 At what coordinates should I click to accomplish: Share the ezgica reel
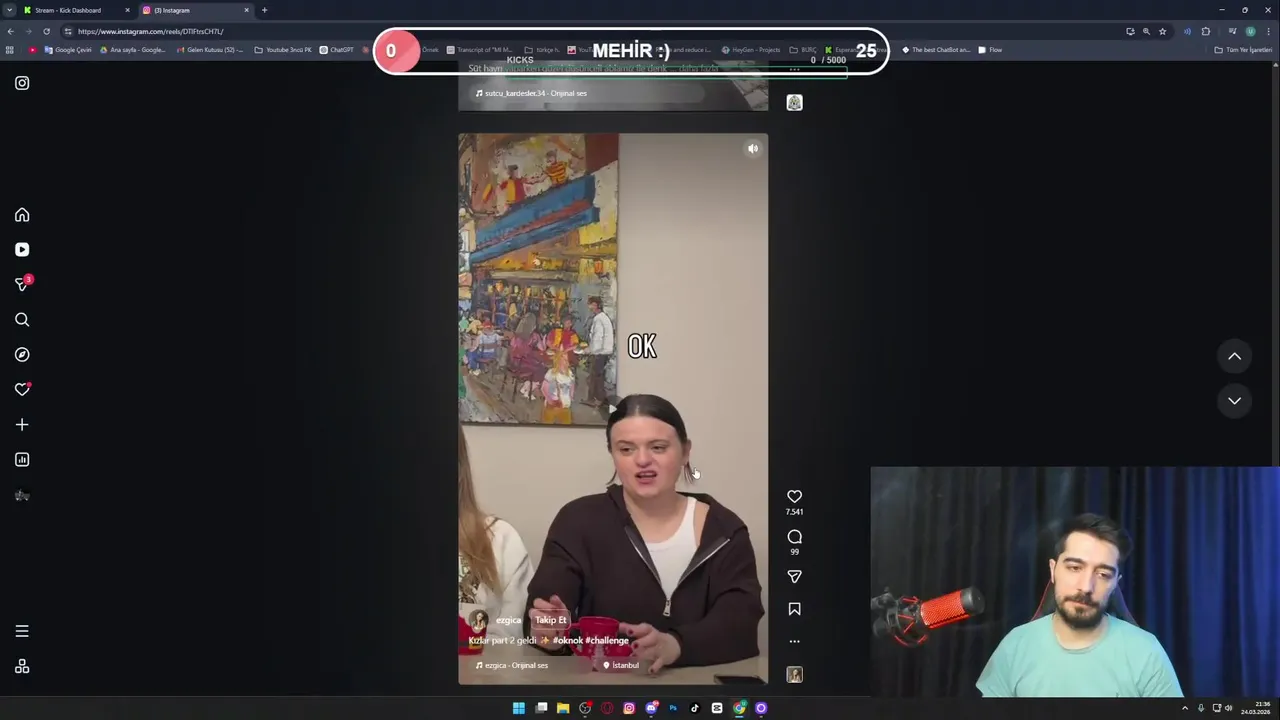pos(794,577)
